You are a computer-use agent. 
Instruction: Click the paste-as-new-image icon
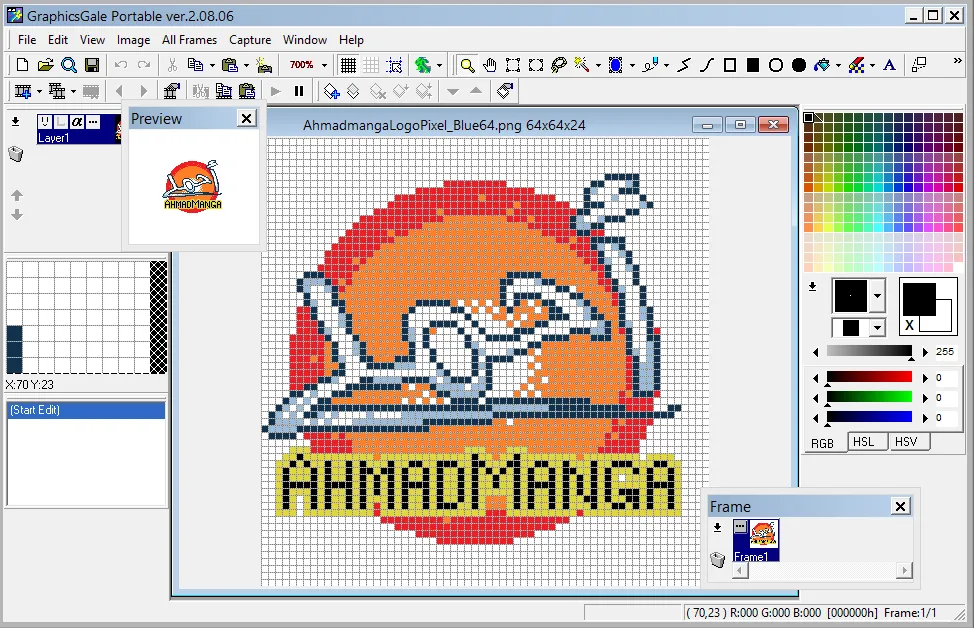coord(264,65)
